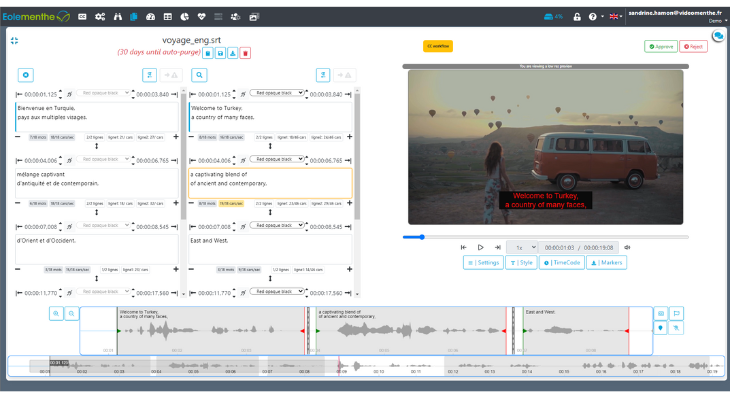This screenshot has width=730, height=400.
Task: Open the English subtitle style dropdown at 00:00:01.125
Action: [277, 93]
